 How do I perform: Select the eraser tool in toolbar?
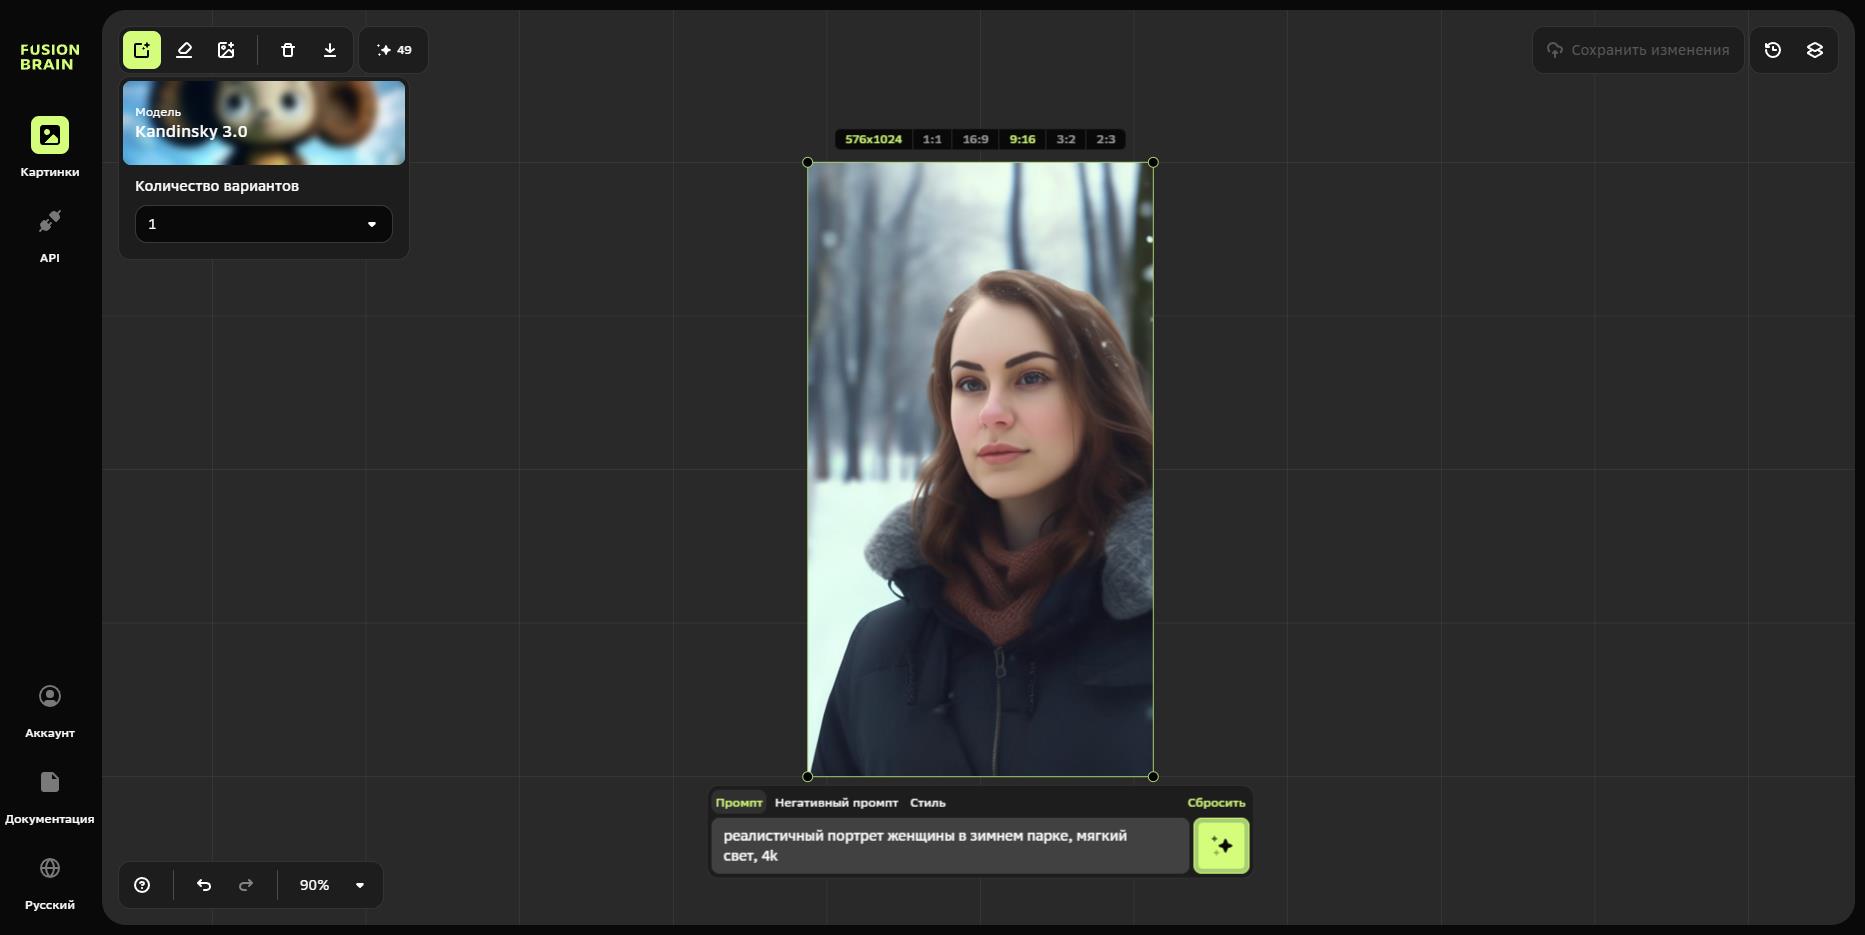click(184, 50)
